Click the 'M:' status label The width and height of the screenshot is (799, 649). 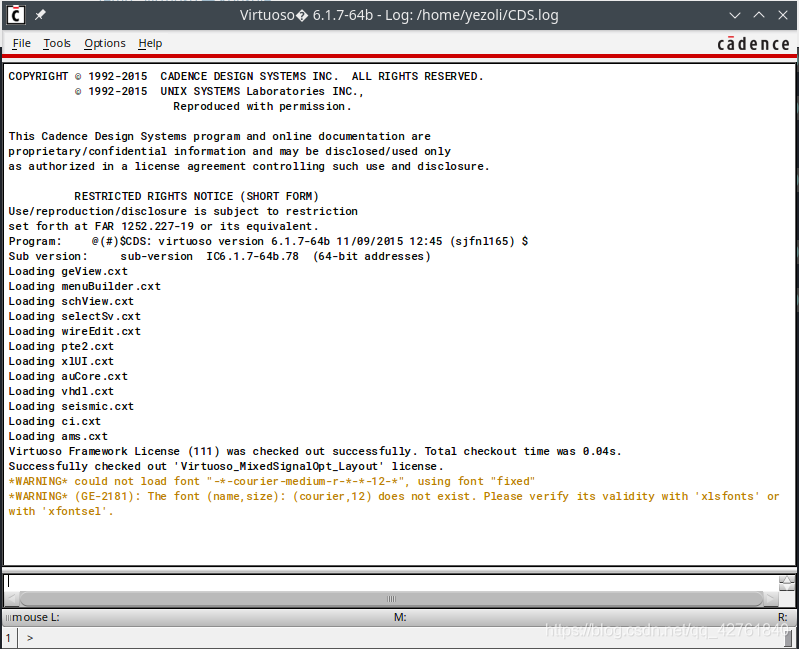(x=400, y=617)
